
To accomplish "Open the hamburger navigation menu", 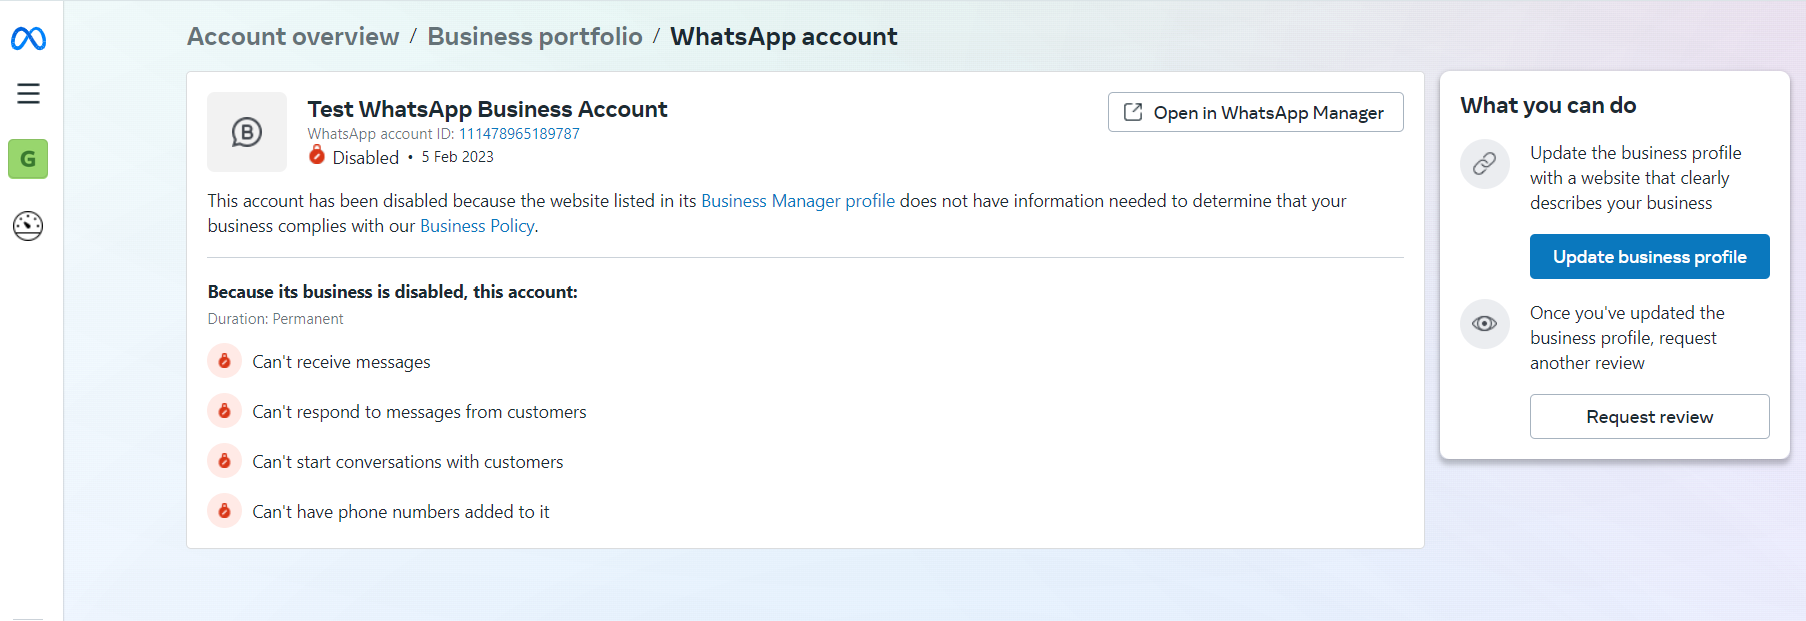I will pos(28,94).
